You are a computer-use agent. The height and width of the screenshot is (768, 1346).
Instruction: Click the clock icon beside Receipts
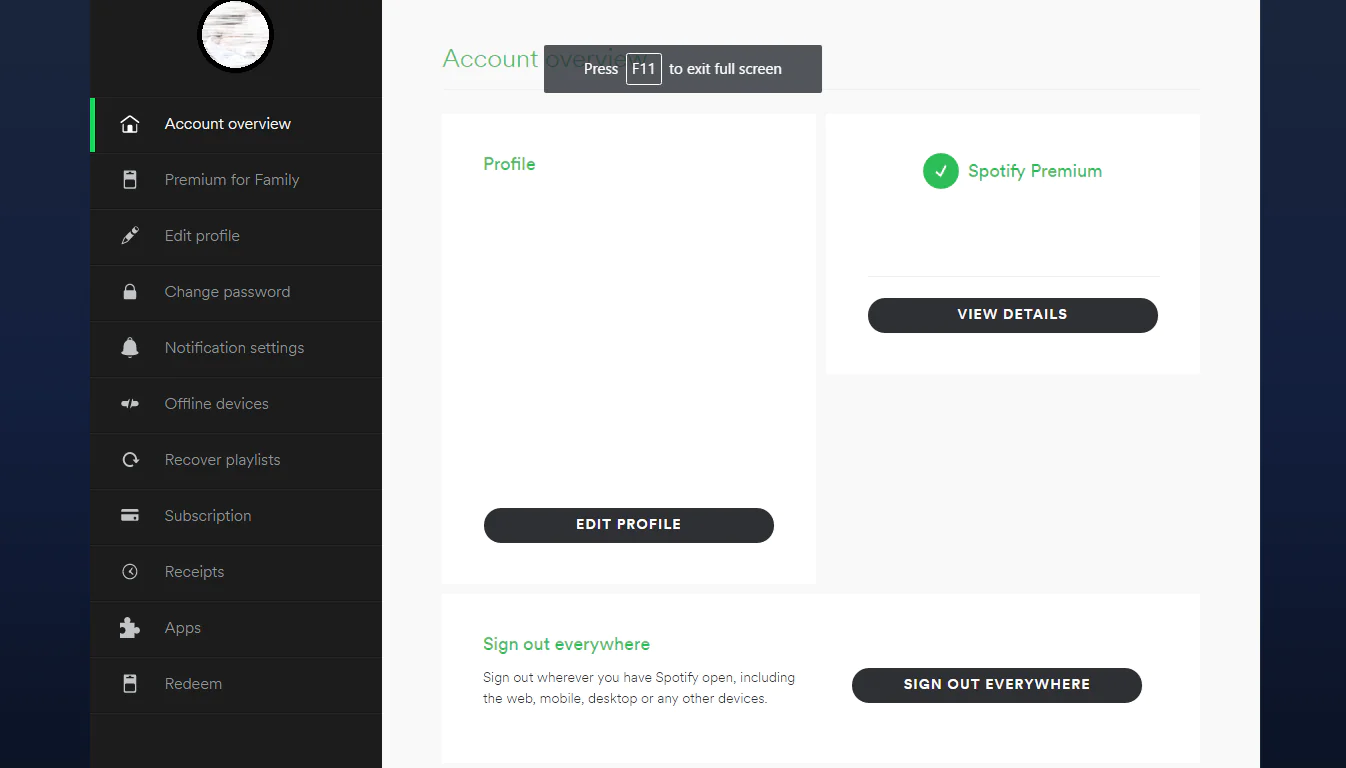(130, 572)
